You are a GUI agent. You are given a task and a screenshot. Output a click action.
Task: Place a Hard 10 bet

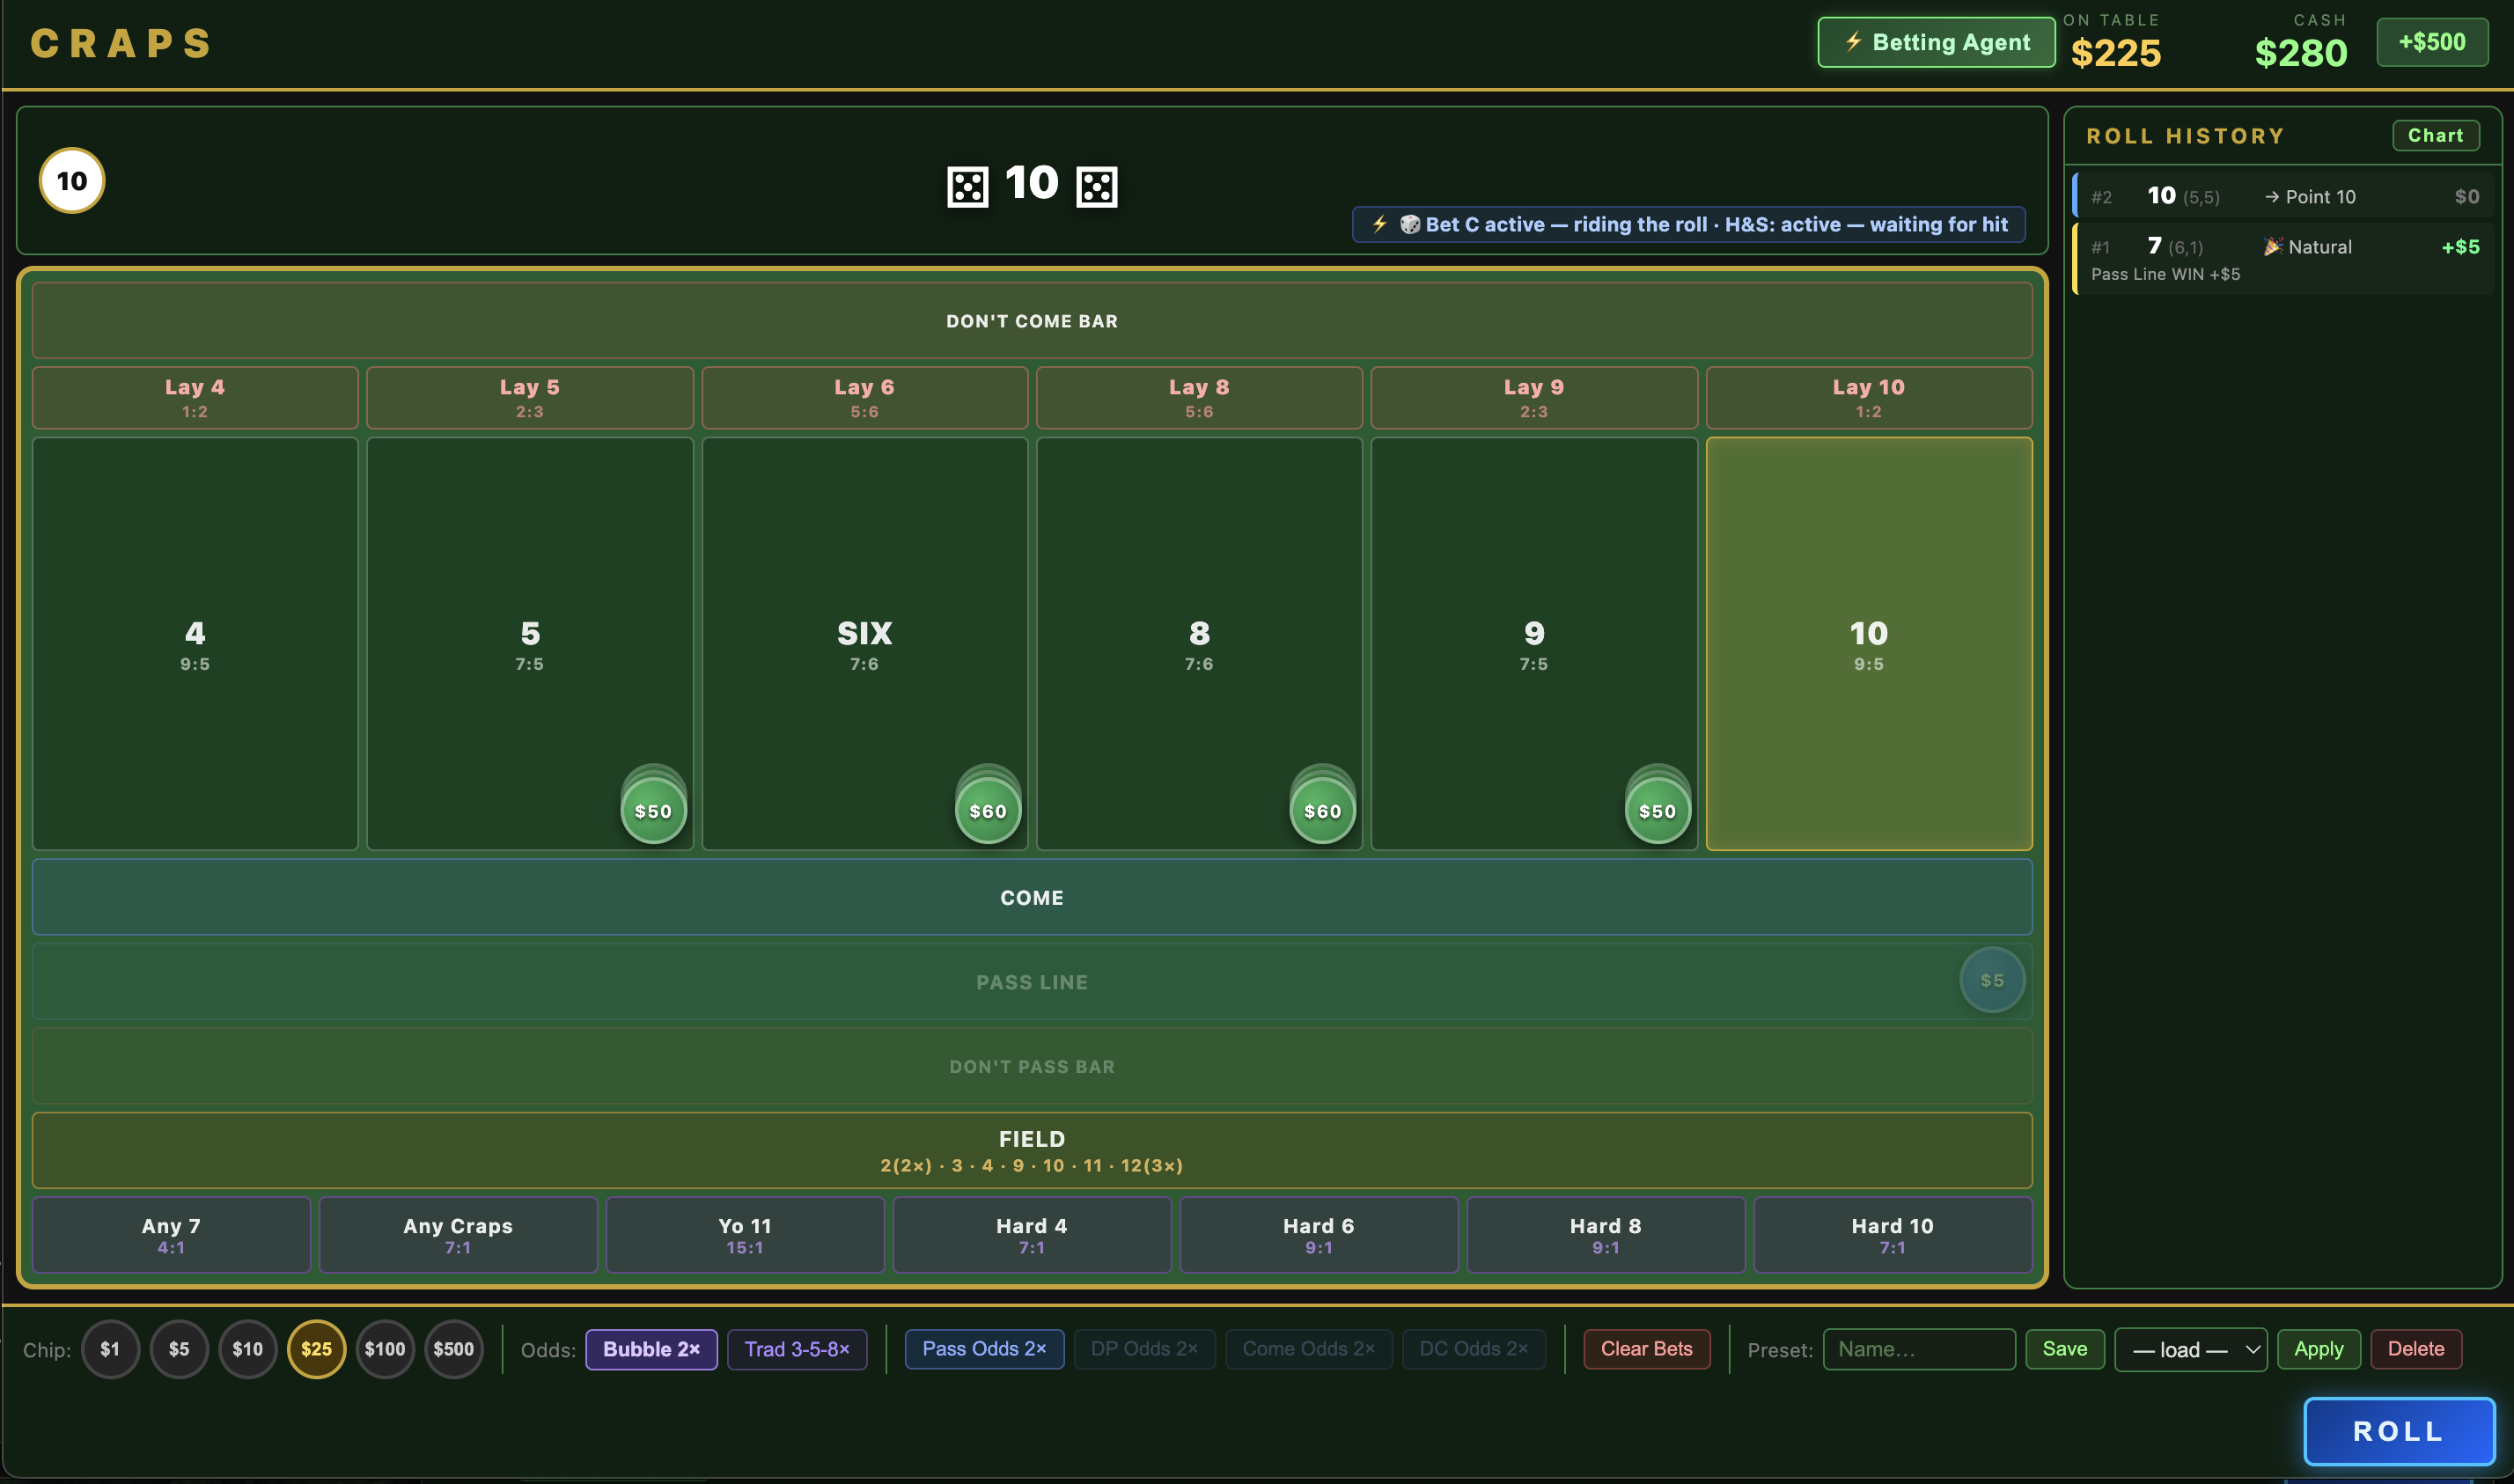pos(1893,1235)
